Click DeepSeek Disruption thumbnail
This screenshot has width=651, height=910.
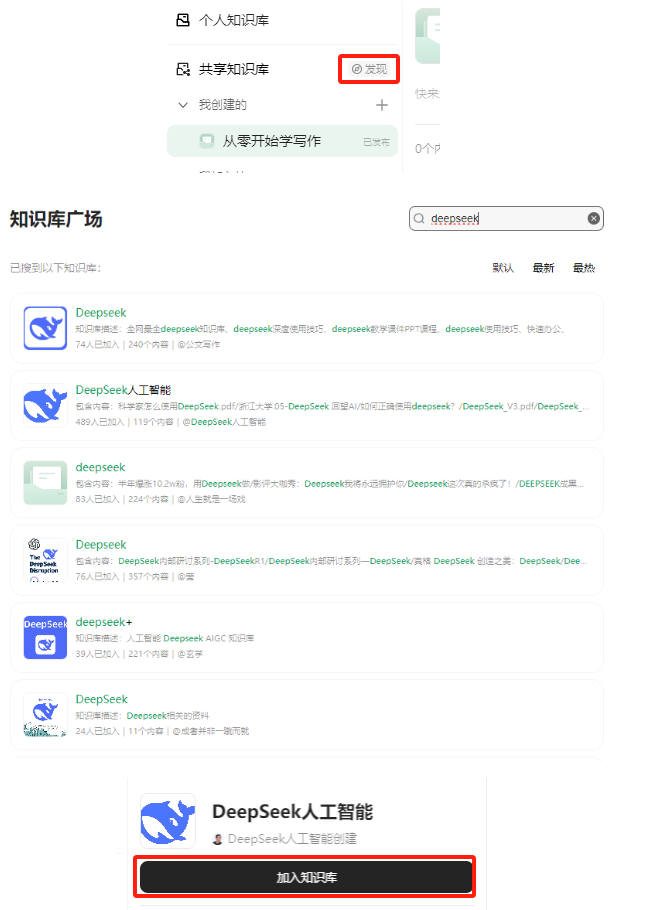pos(45,560)
